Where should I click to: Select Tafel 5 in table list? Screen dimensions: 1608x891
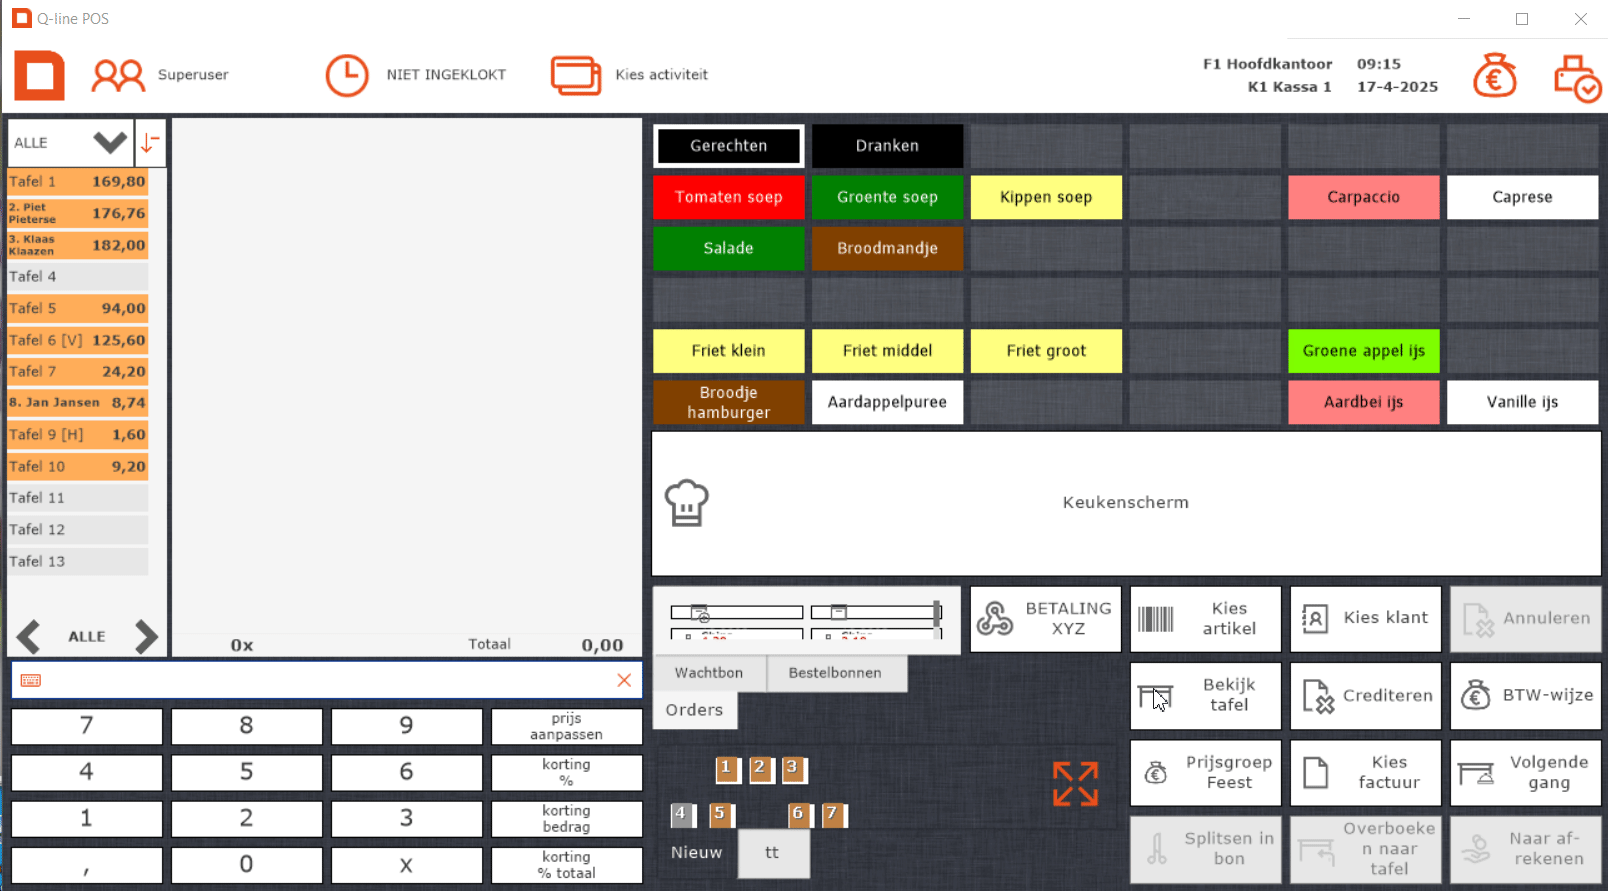[77, 308]
